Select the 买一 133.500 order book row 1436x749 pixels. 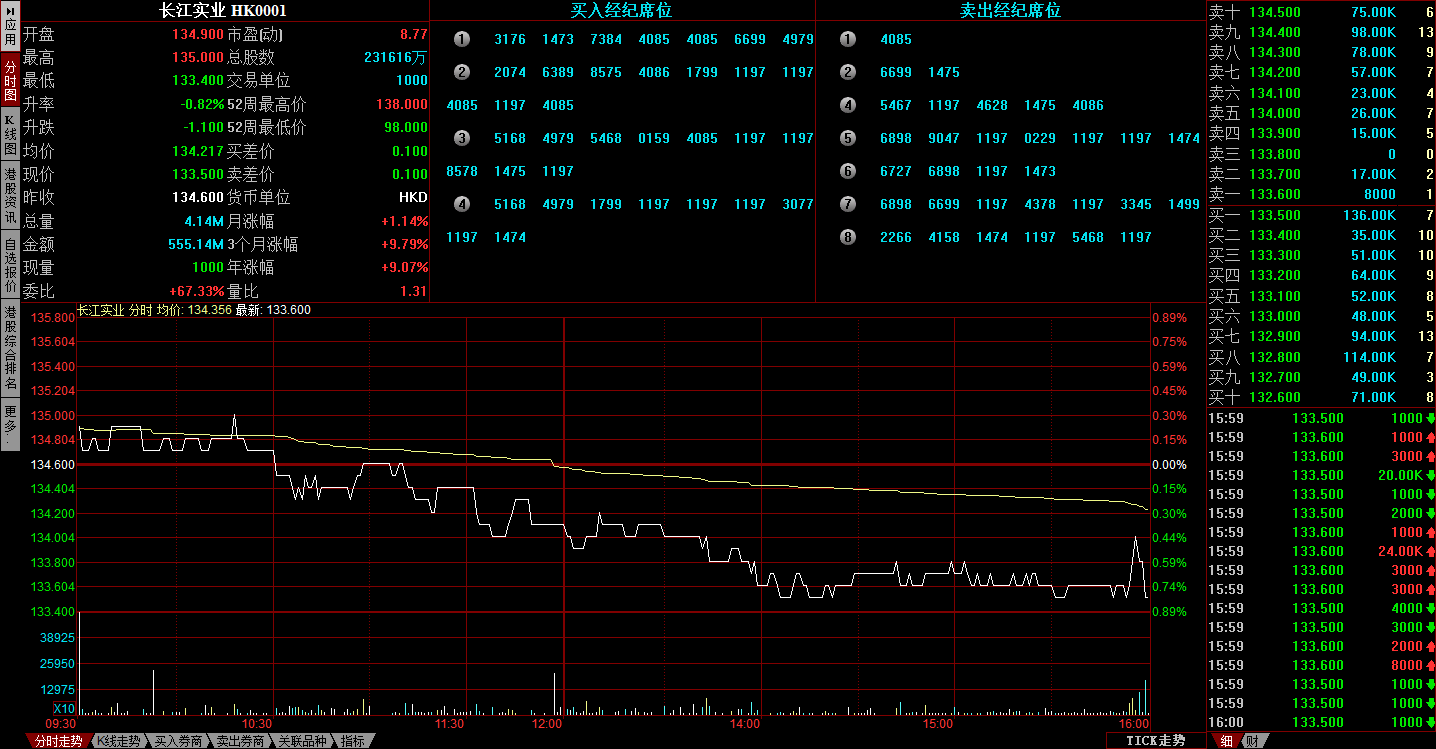coord(1321,215)
